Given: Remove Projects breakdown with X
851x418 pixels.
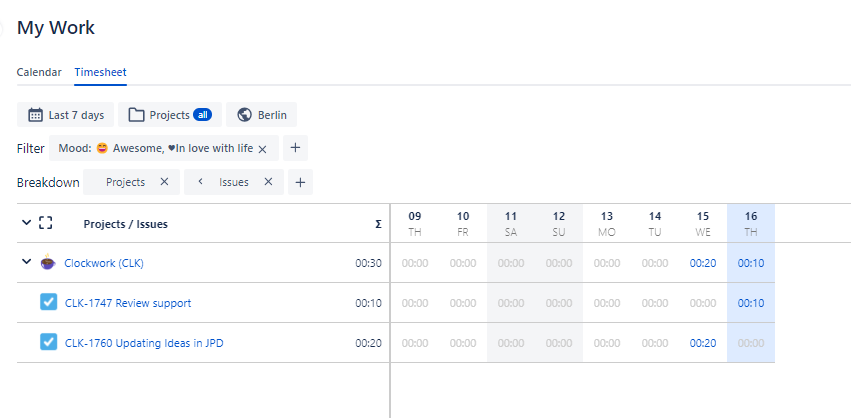Looking at the screenshot, I should pyautogui.click(x=164, y=182).
